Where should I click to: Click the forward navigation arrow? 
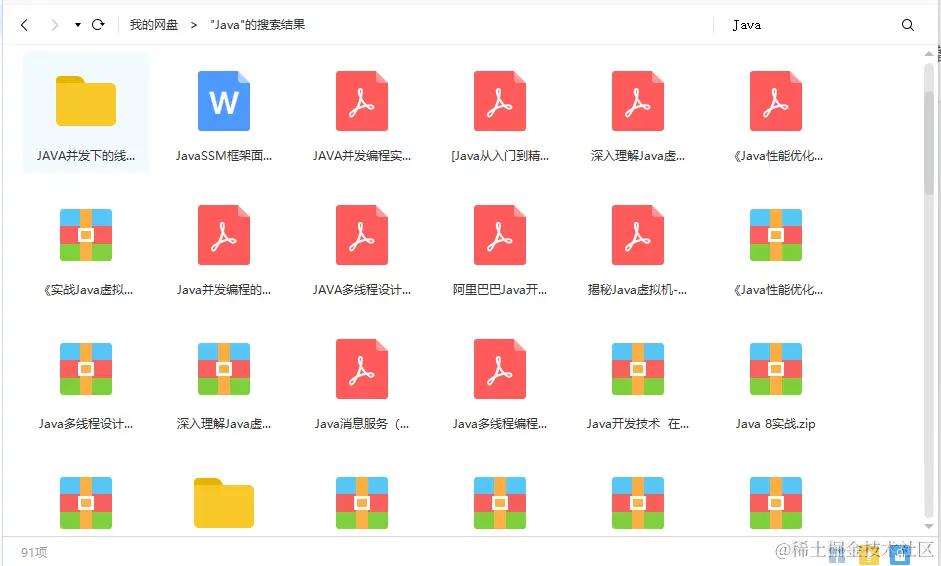[55, 25]
